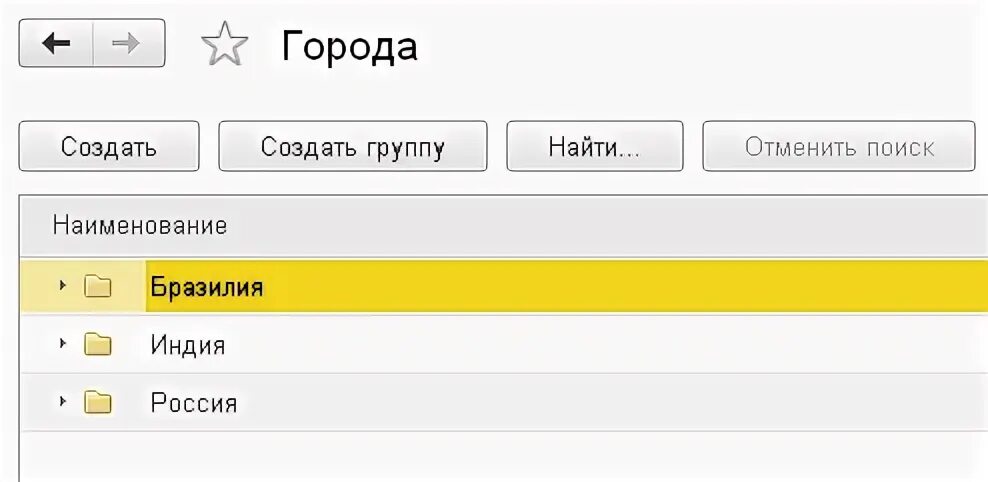Click the Индия folder icon
The height and width of the screenshot is (482, 988).
pos(98,345)
